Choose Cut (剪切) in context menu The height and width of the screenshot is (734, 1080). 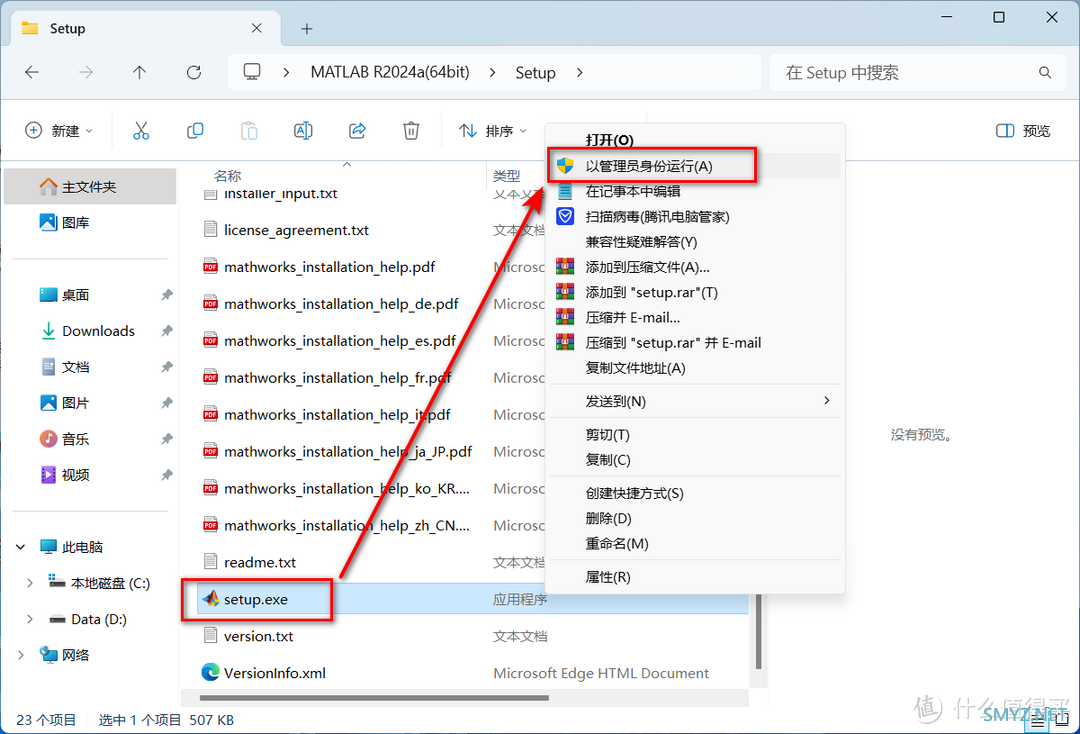click(x=695, y=434)
